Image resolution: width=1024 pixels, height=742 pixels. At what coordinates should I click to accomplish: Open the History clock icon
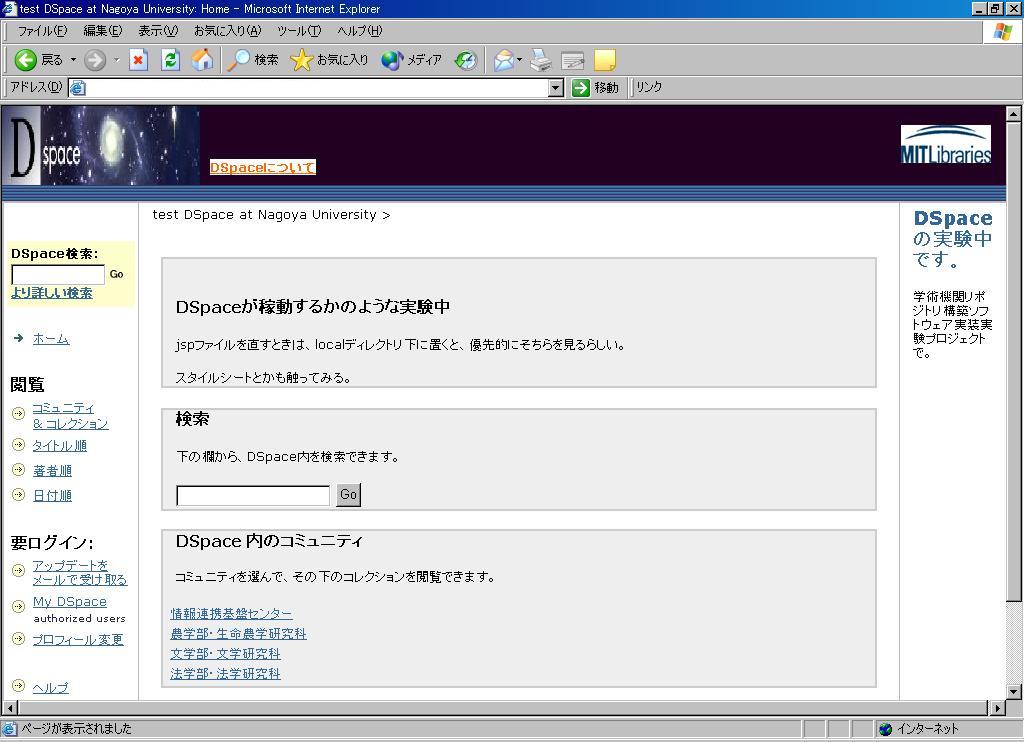[466, 60]
